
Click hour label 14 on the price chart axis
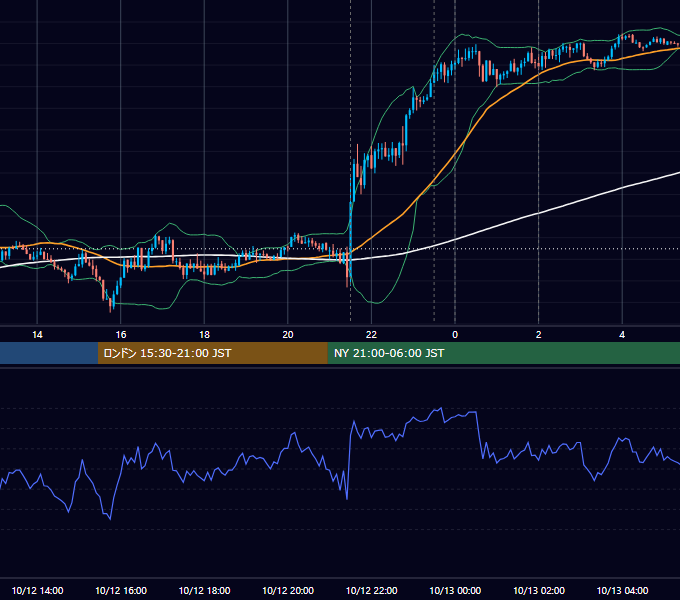coord(37,335)
